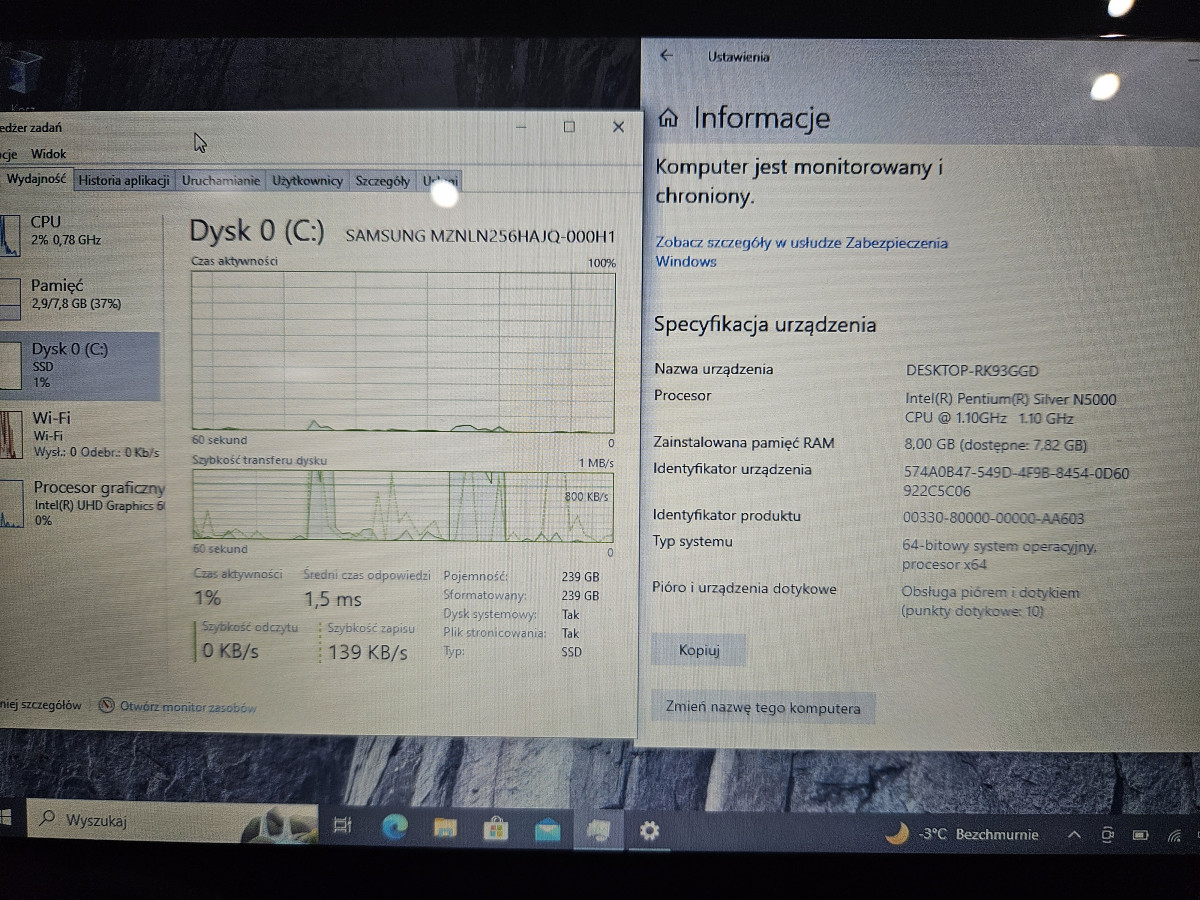Open the Mail app from the taskbar

pos(547,829)
